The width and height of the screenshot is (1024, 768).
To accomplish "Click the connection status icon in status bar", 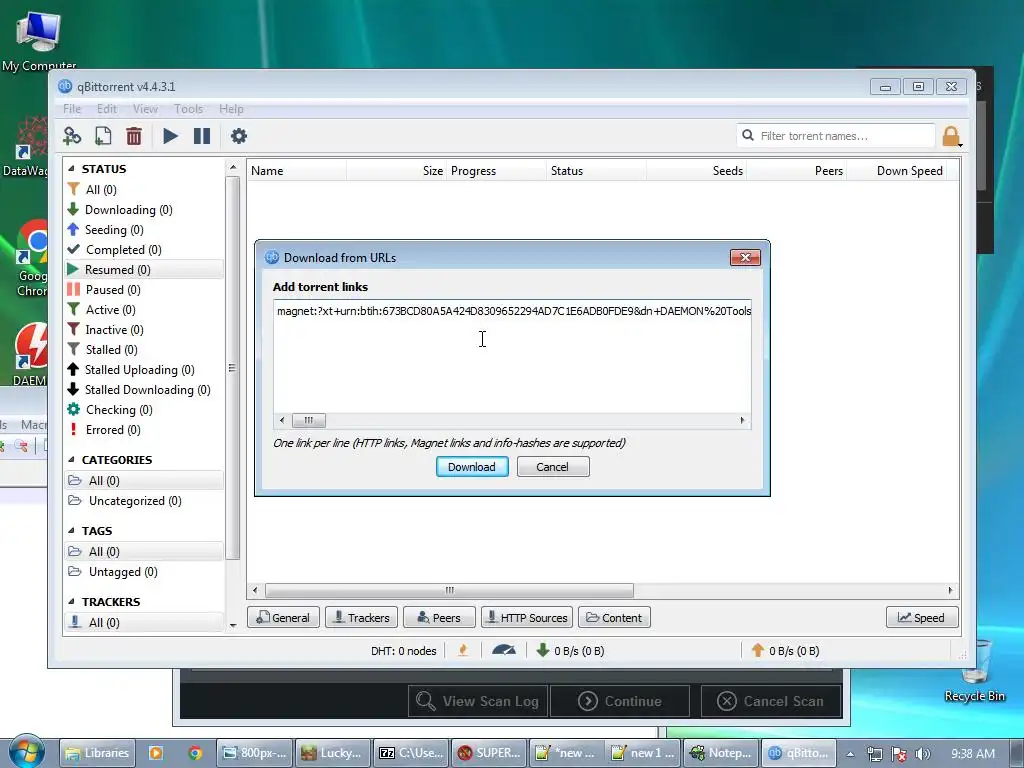I will (x=463, y=650).
